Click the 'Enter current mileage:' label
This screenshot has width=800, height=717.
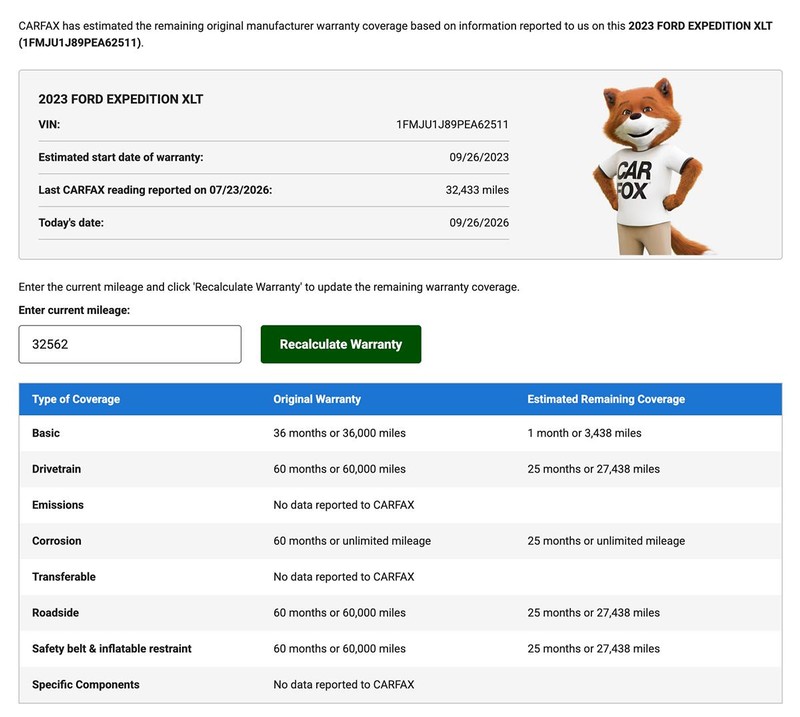[74, 310]
